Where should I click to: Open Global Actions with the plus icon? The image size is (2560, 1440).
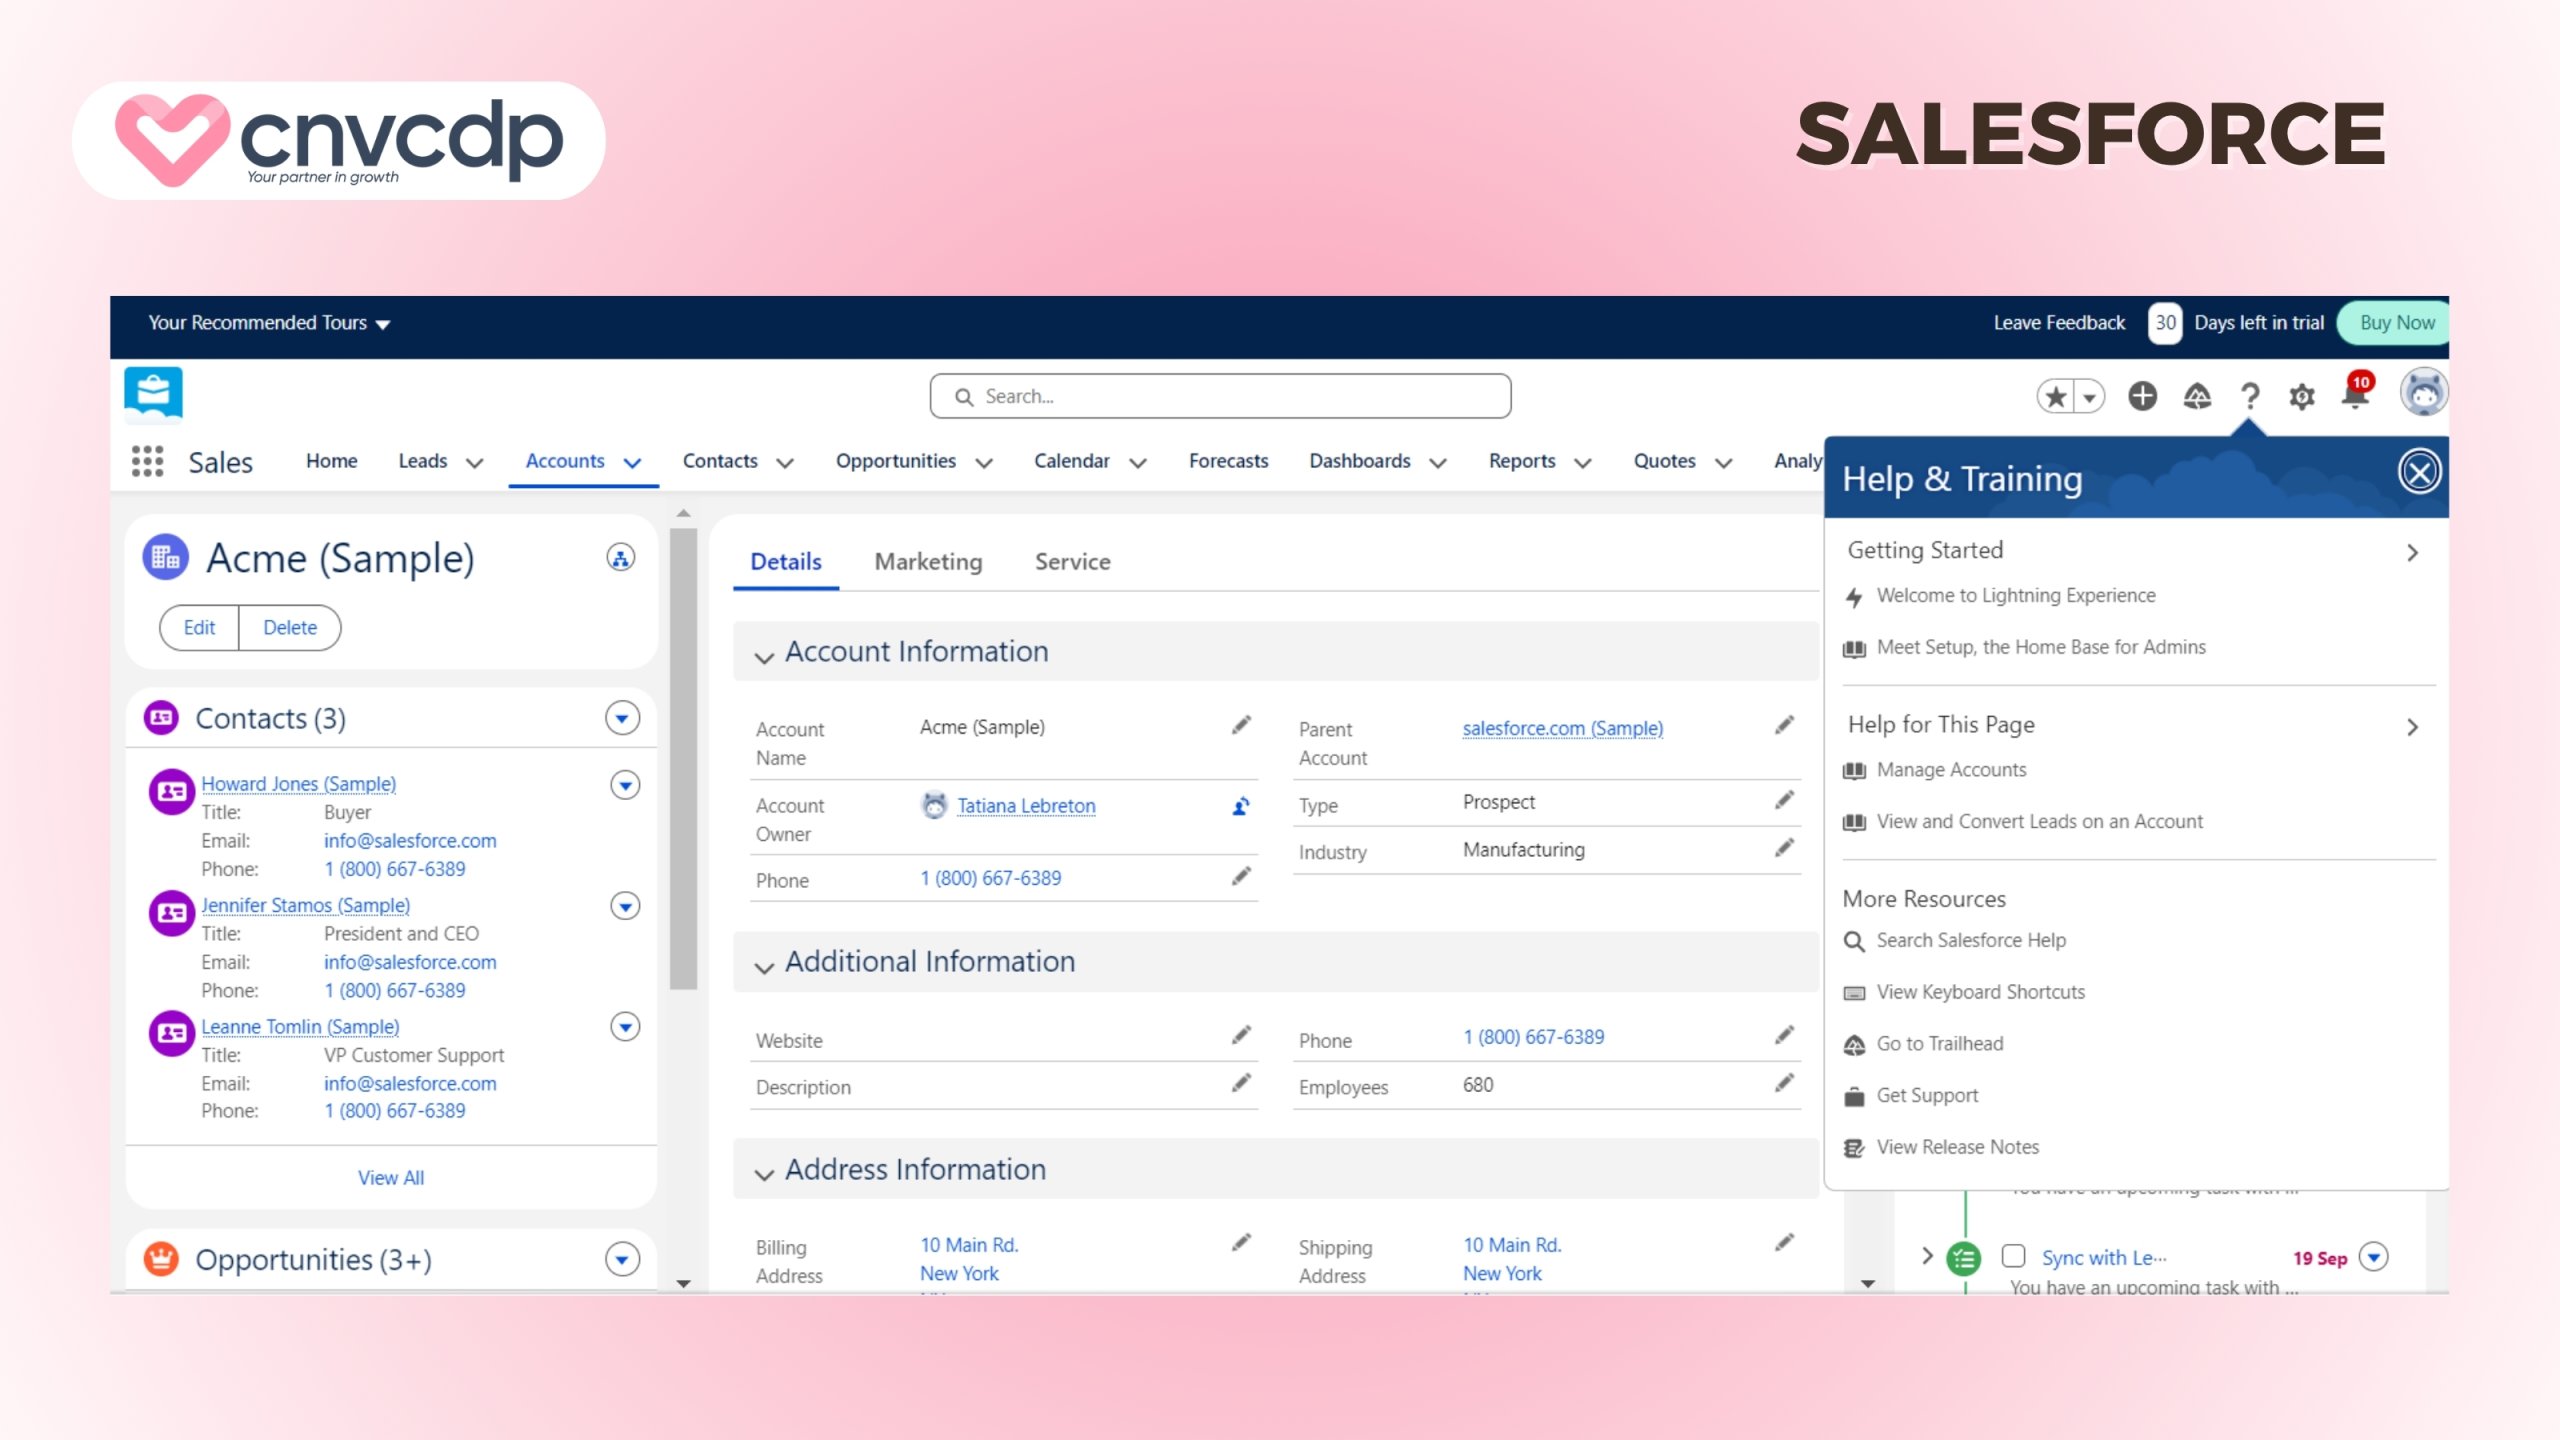2143,396
